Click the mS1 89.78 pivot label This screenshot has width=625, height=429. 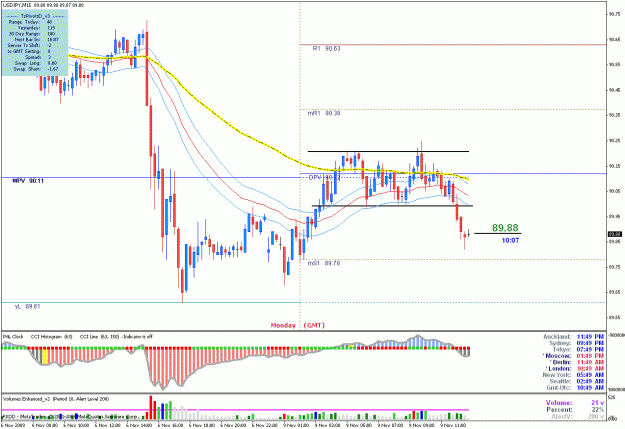pos(324,264)
